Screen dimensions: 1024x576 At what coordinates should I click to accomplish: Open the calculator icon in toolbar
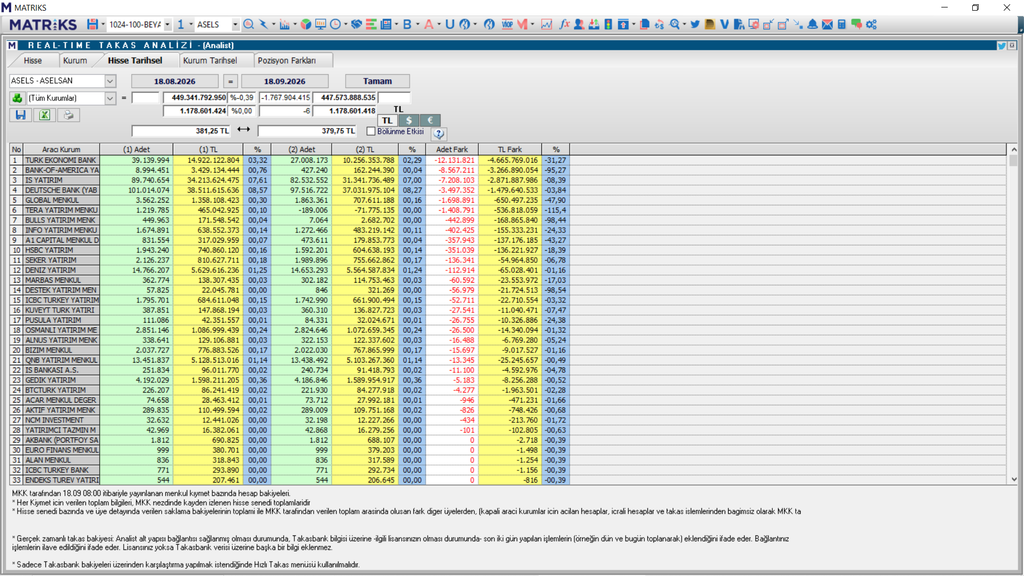[842, 24]
